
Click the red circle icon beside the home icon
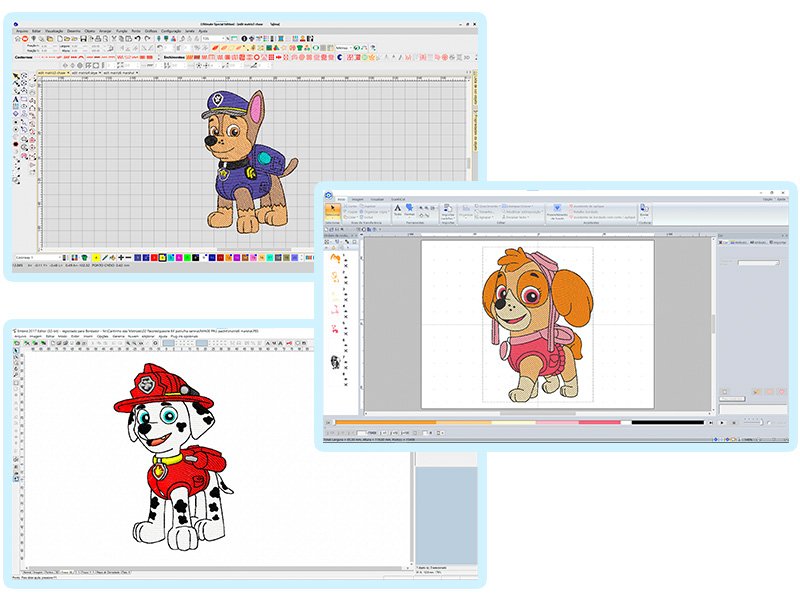(25, 39)
